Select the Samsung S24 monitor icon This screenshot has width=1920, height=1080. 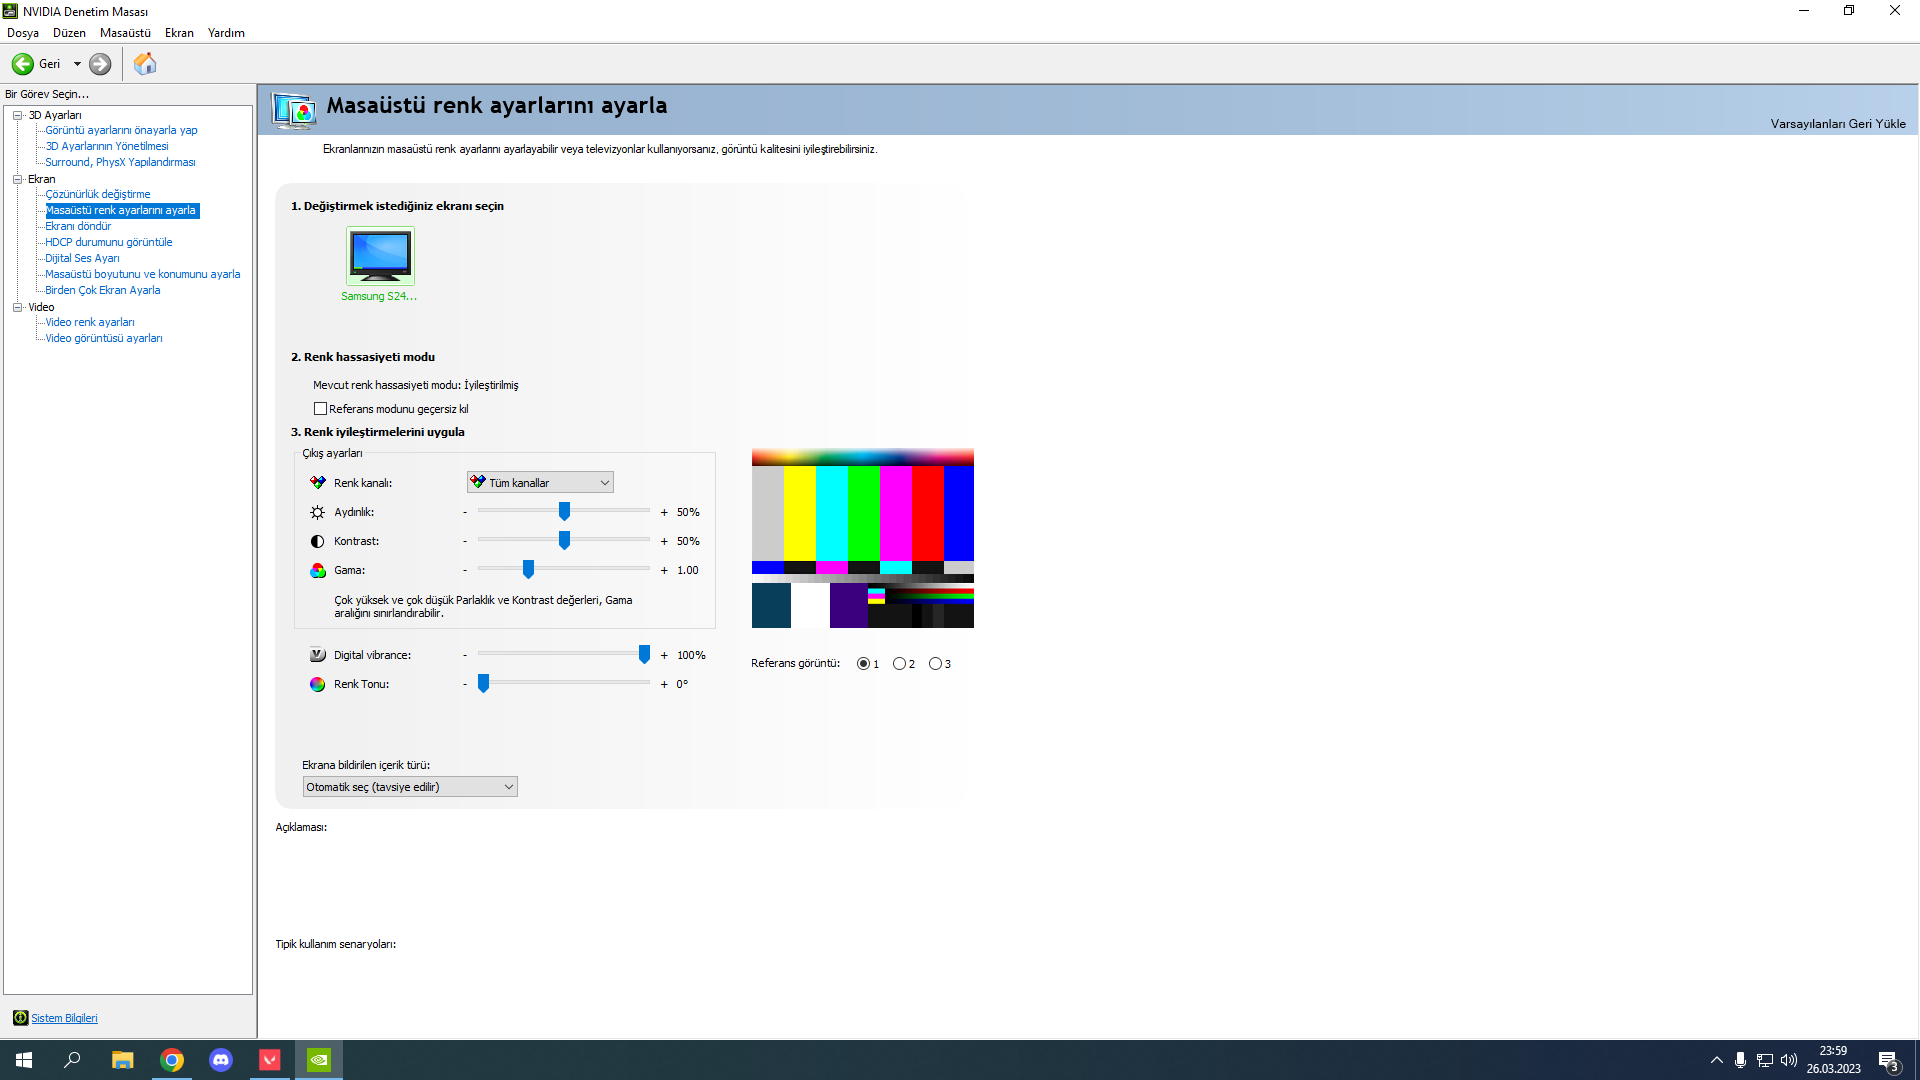click(380, 256)
